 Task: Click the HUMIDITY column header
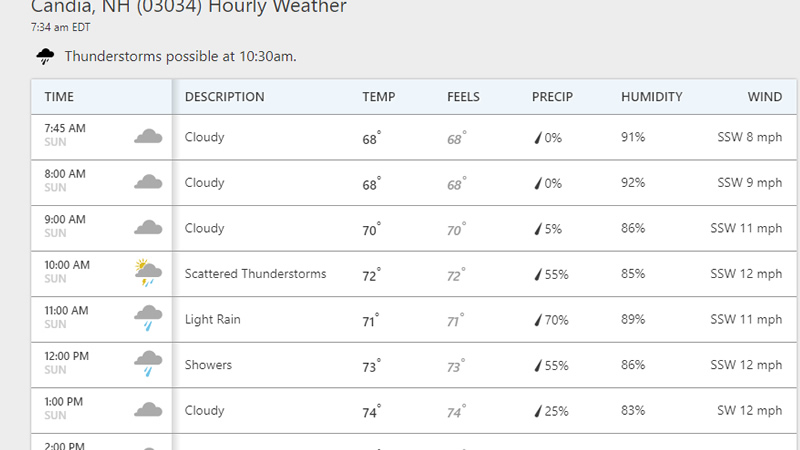tap(651, 97)
